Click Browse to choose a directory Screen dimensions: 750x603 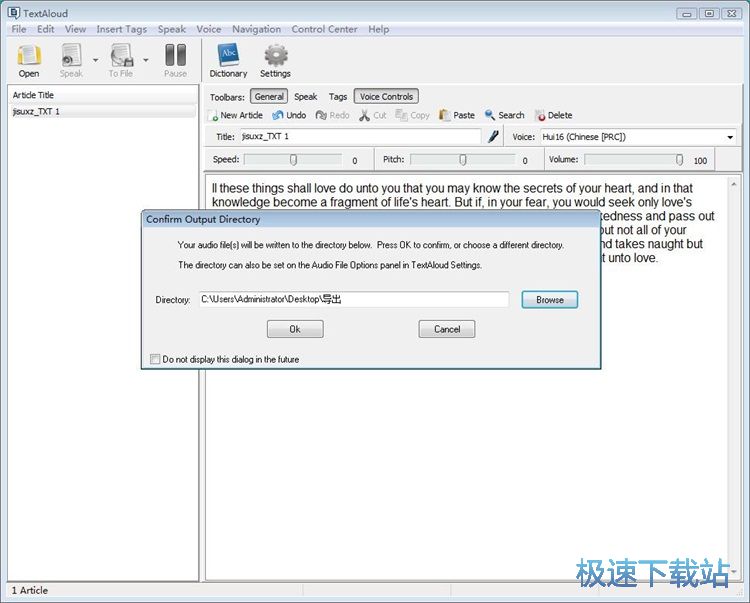click(x=550, y=300)
